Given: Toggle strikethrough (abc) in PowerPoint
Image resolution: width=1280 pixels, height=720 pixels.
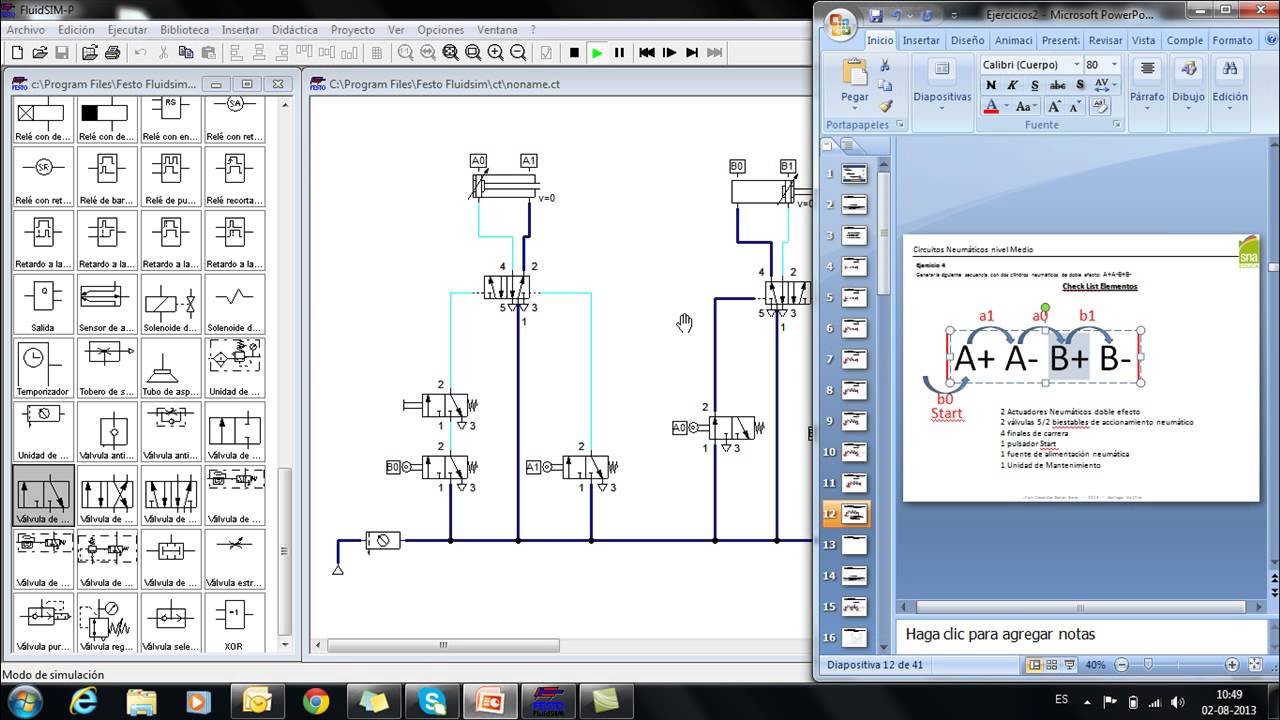Looking at the screenshot, I should 1057,86.
